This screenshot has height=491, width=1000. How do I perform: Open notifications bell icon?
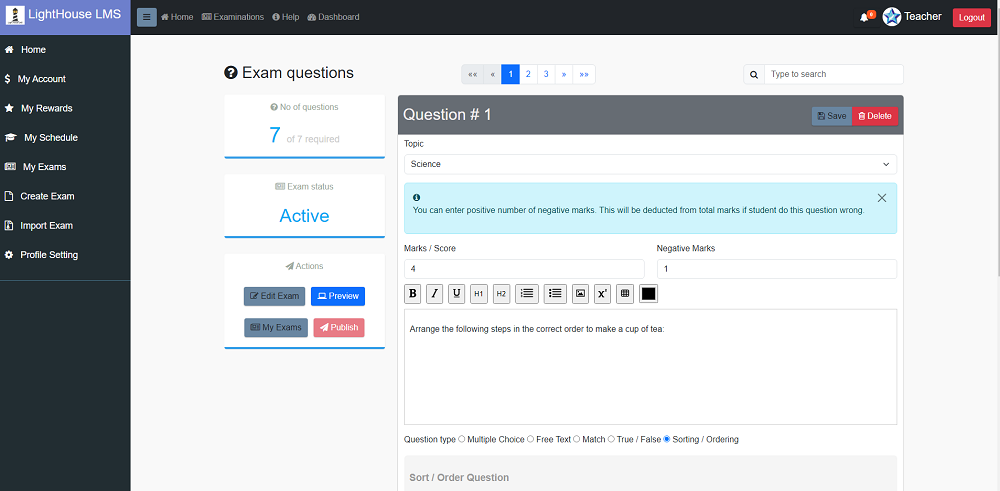[864, 17]
